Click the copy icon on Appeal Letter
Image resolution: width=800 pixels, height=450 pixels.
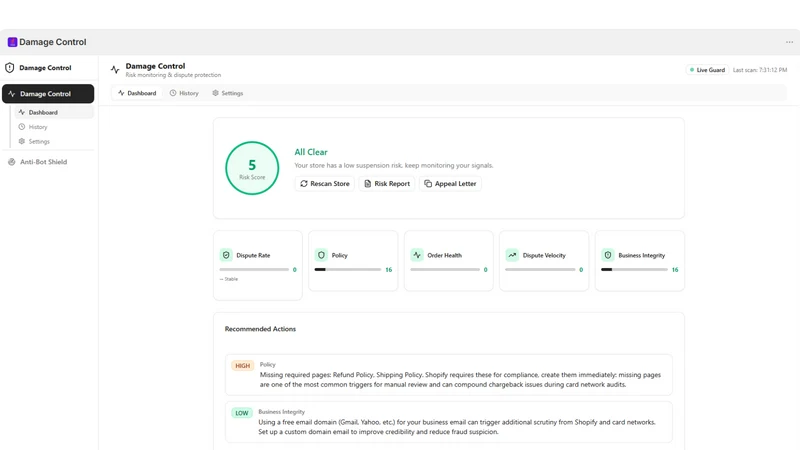tap(428, 184)
